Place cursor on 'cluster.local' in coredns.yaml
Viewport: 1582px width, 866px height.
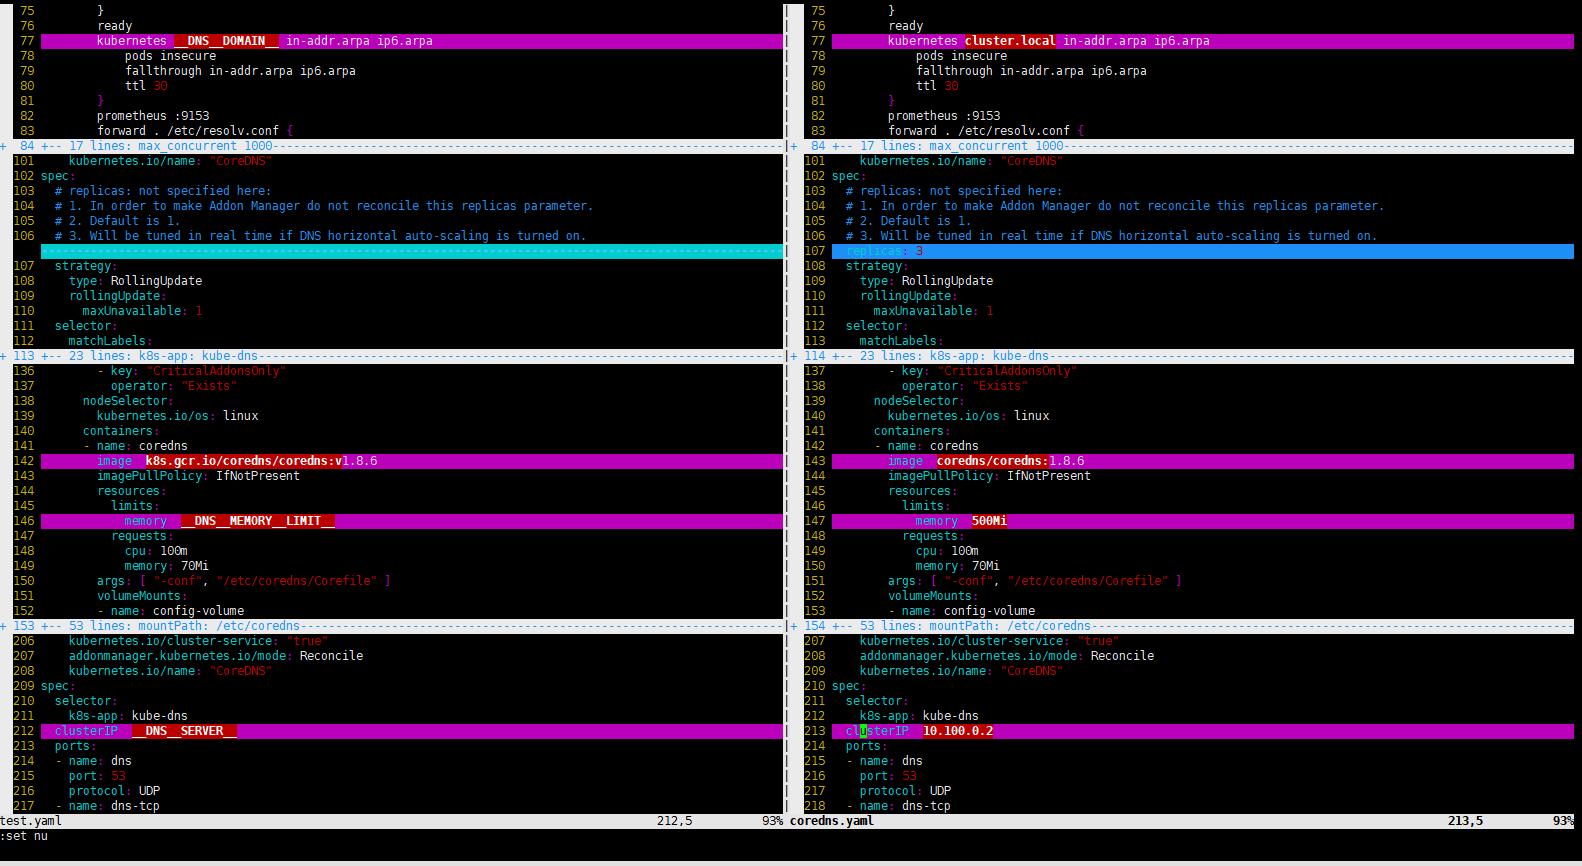pos(1010,41)
